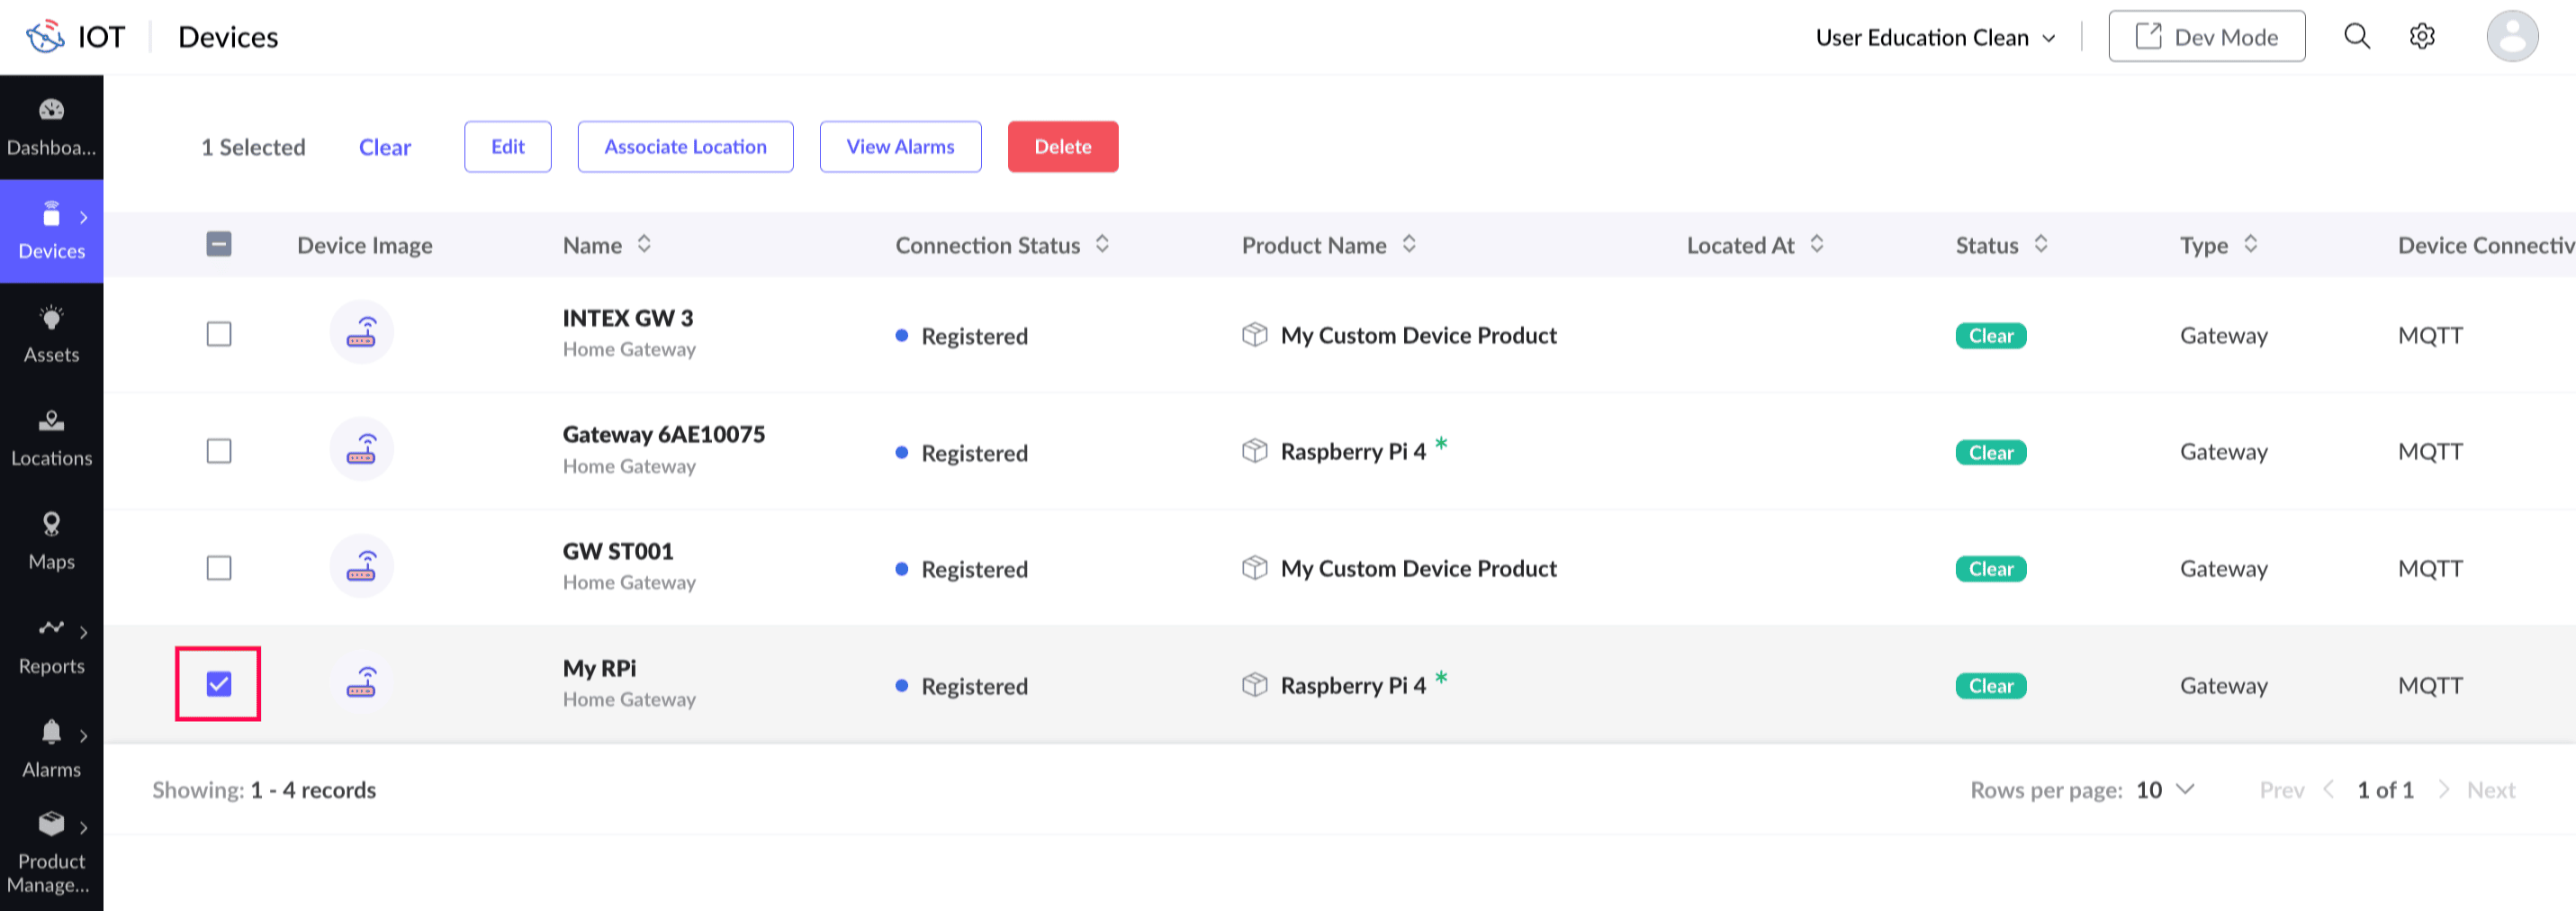
Task: Open the settings gear icon
Action: point(2421,37)
